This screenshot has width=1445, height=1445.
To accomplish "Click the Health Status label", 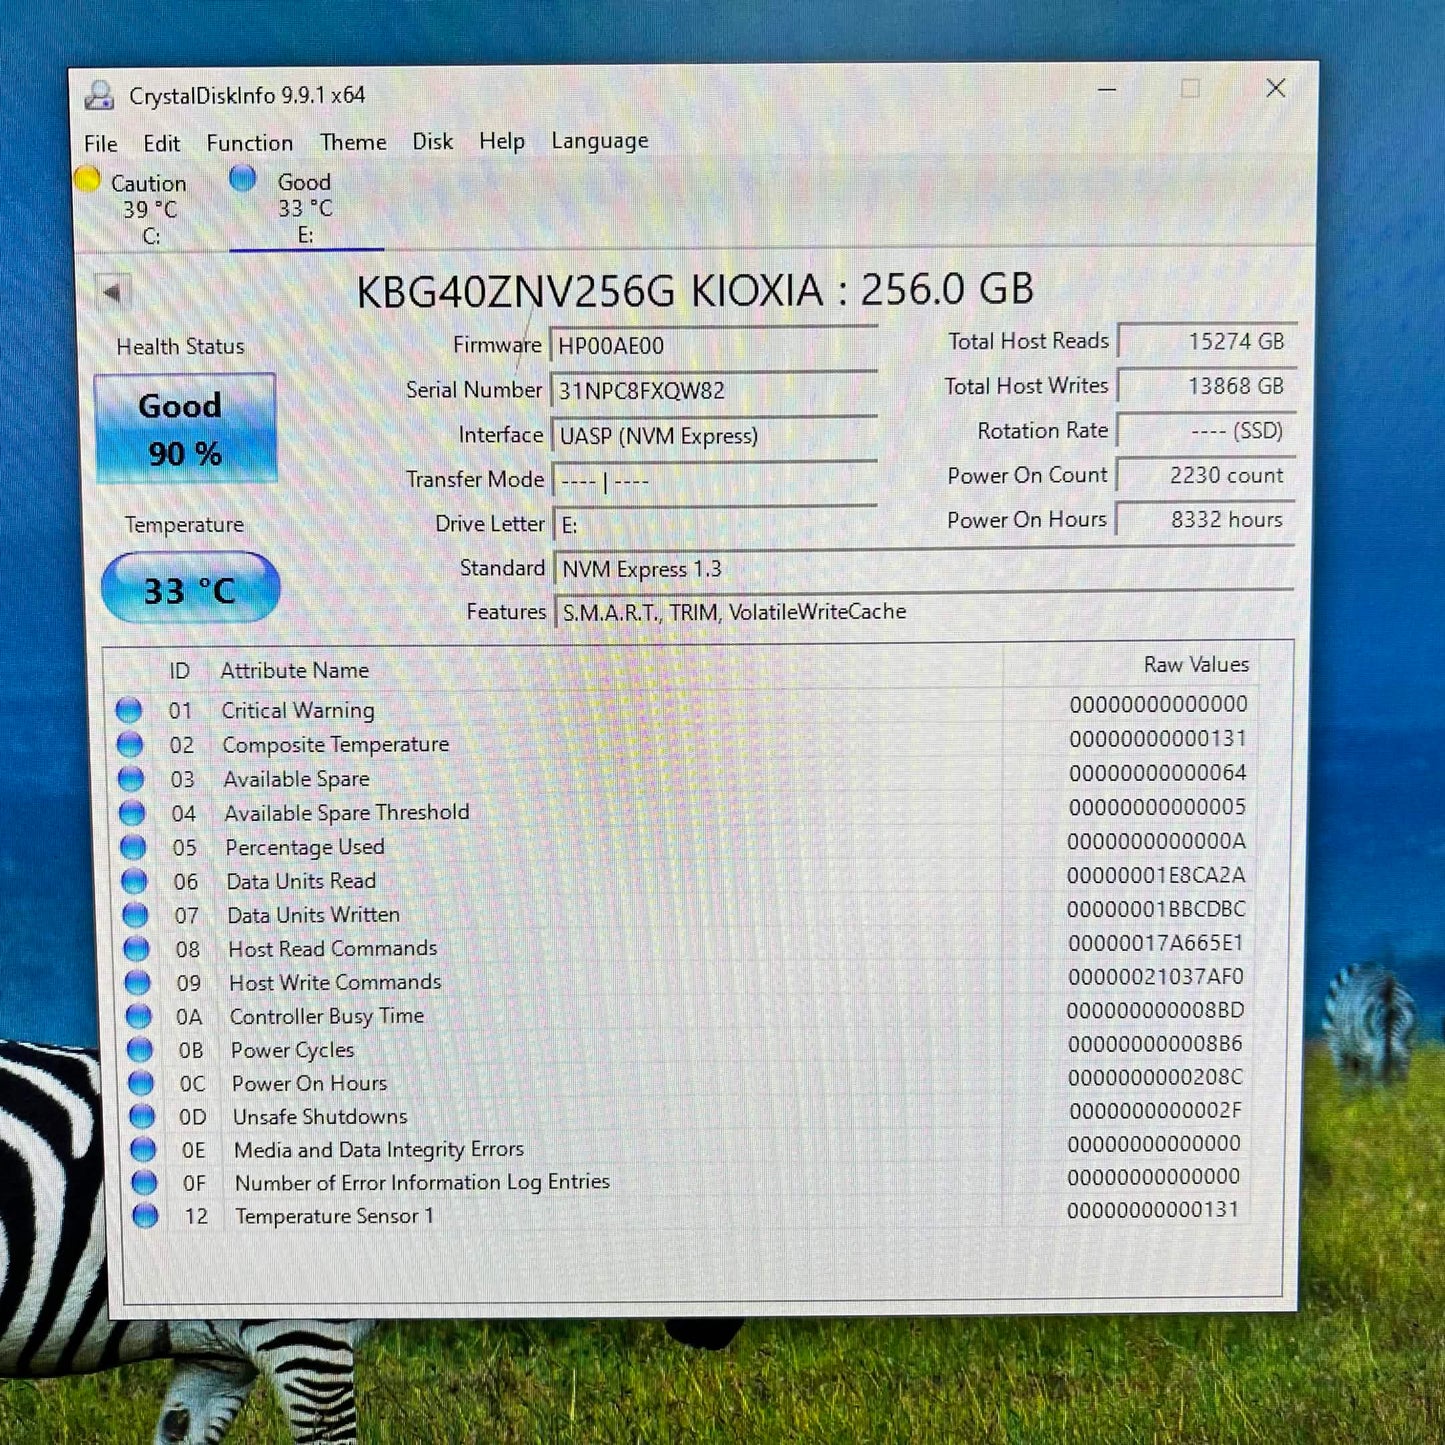I will [x=181, y=347].
